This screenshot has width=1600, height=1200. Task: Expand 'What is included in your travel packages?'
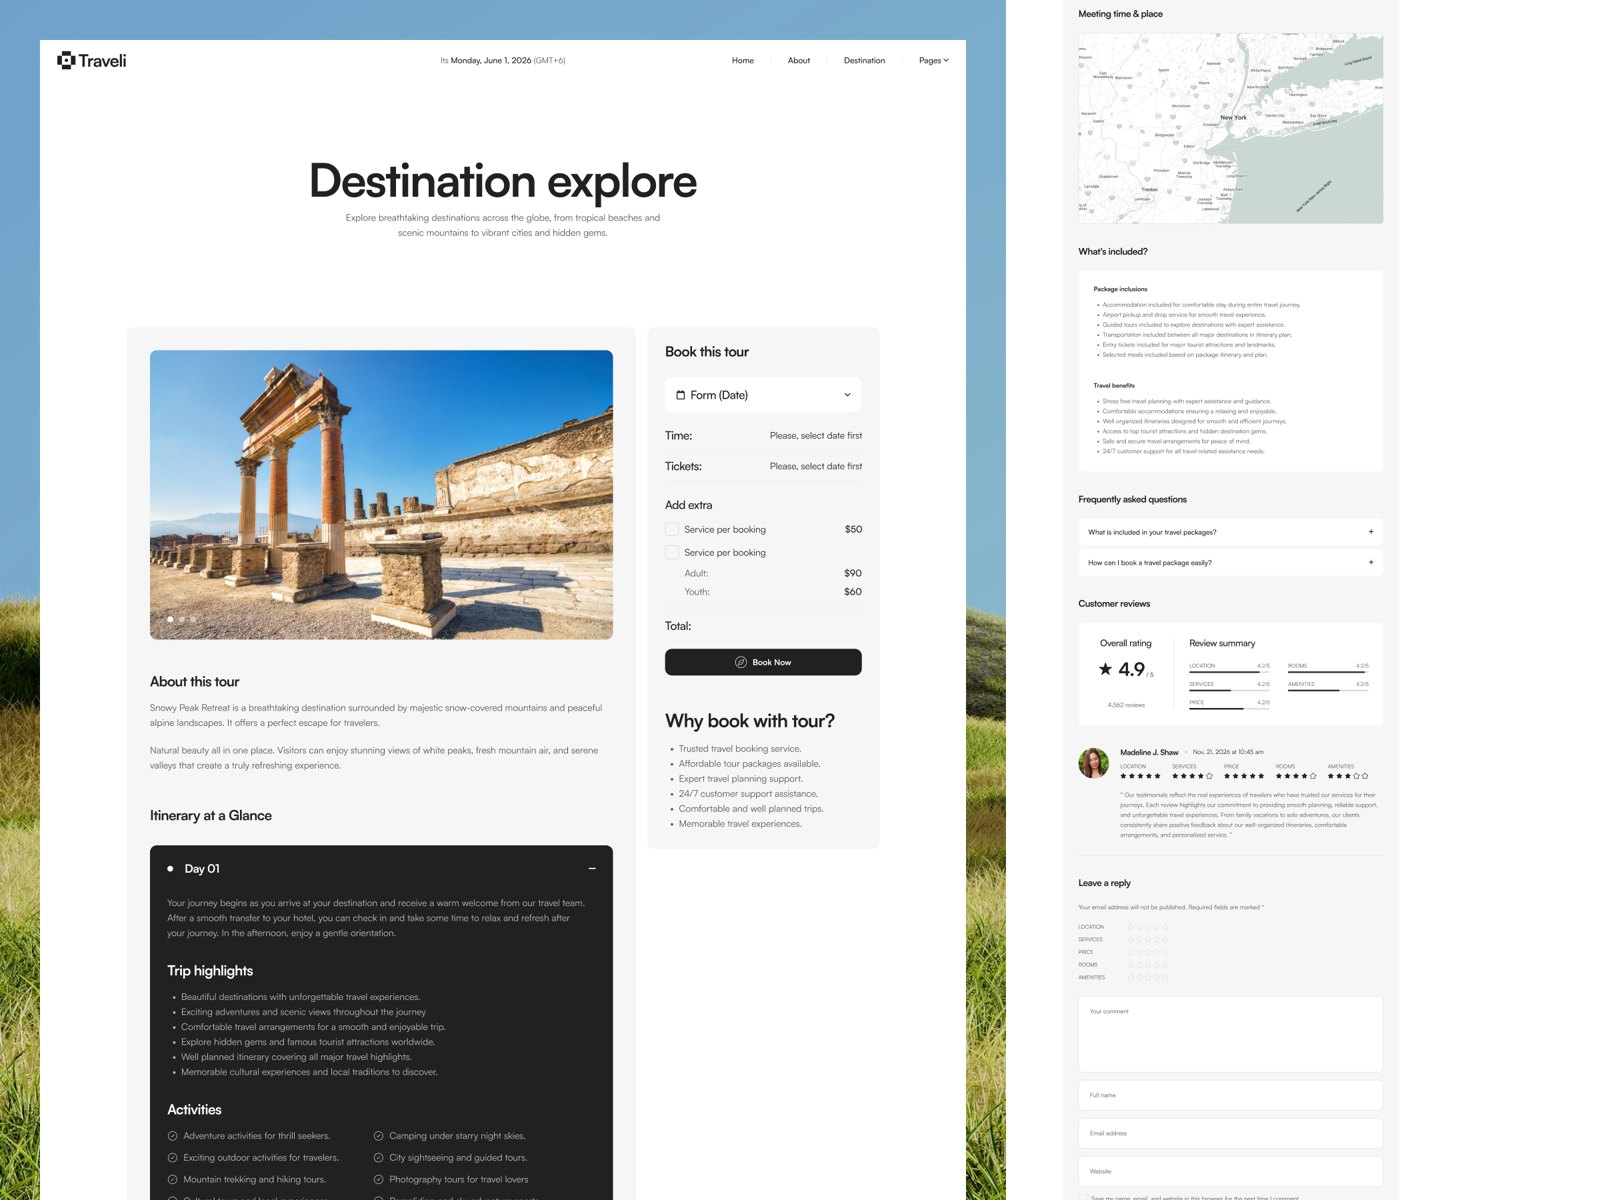(1231, 532)
